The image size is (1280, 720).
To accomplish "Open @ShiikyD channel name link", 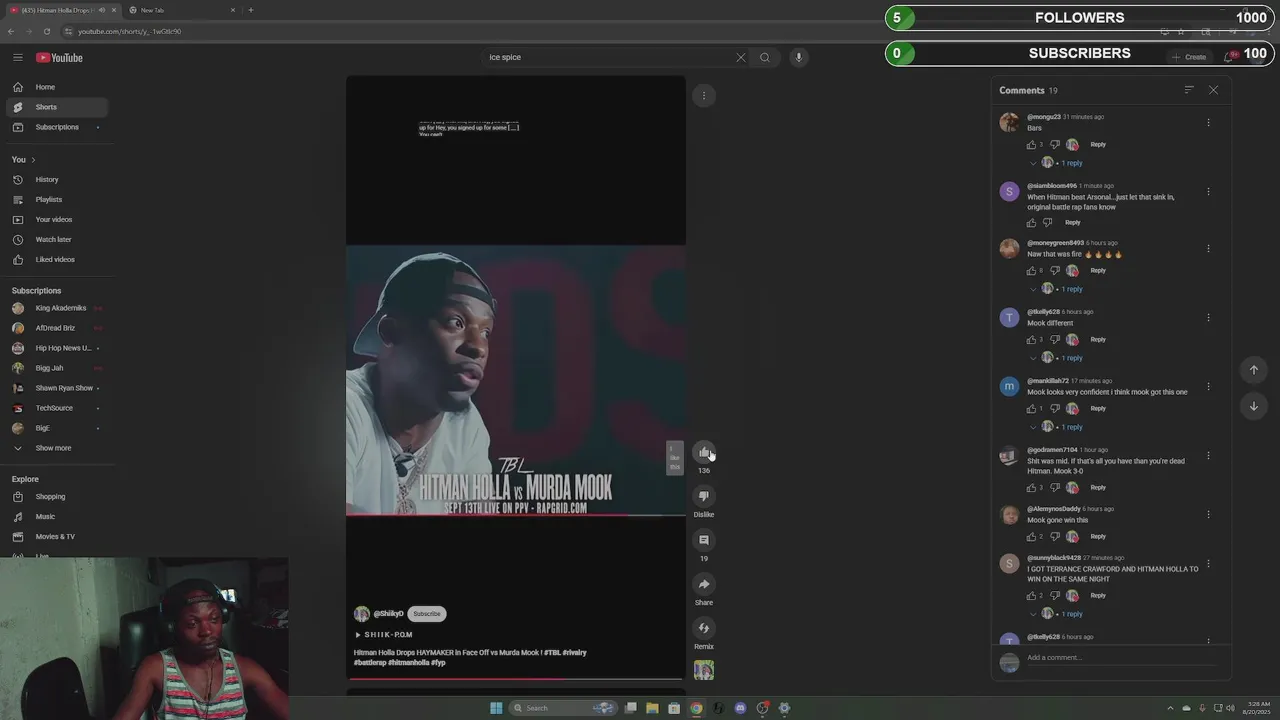I will pos(388,614).
